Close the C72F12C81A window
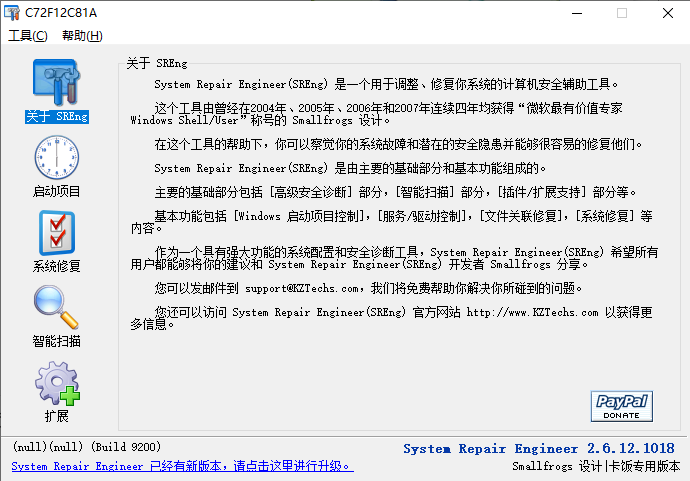Screen dimensions: 690x481 (668, 13)
